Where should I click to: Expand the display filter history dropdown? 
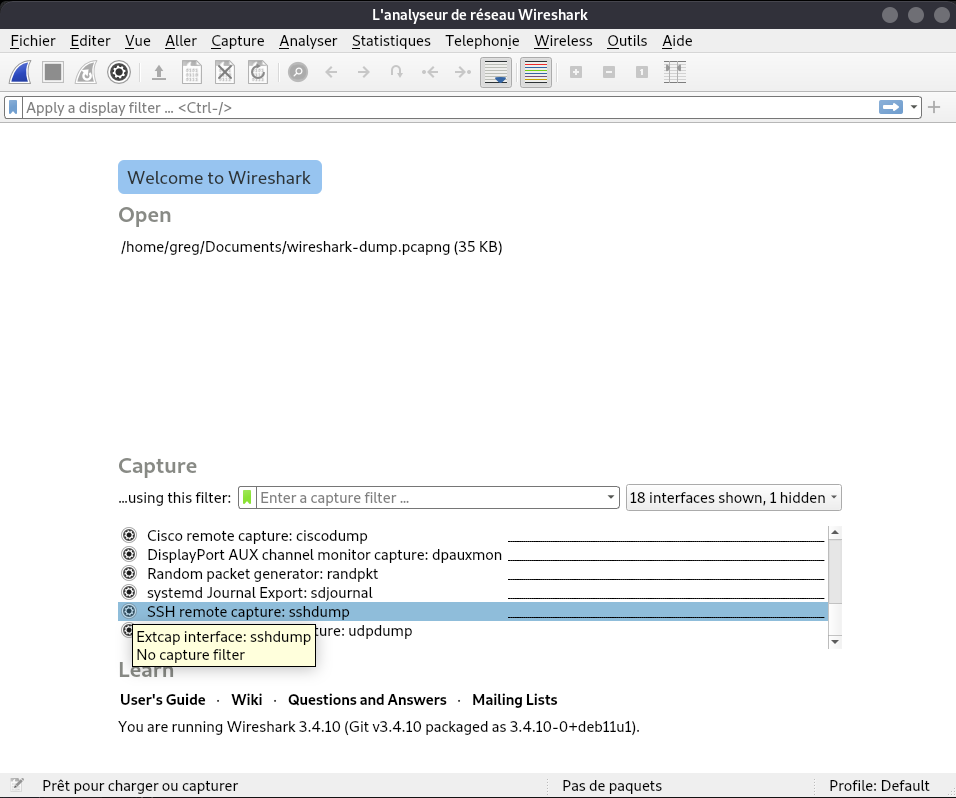pos(913,107)
